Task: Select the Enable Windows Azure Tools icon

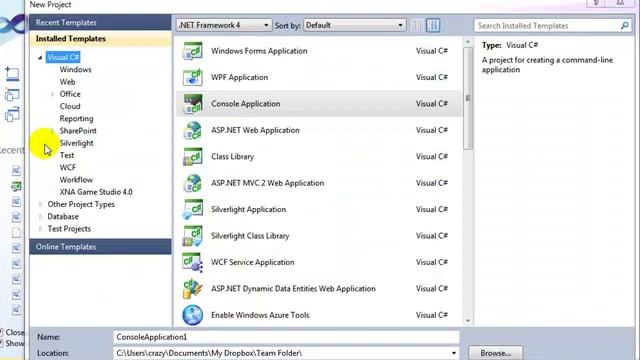Action: (x=192, y=315)
